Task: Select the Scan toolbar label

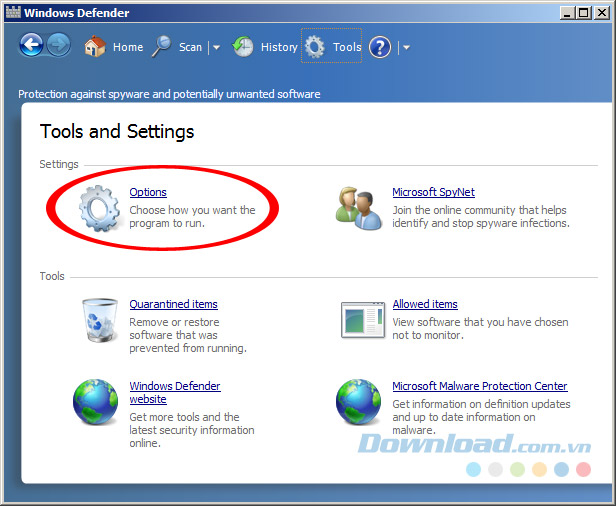Action: [190, 47]
